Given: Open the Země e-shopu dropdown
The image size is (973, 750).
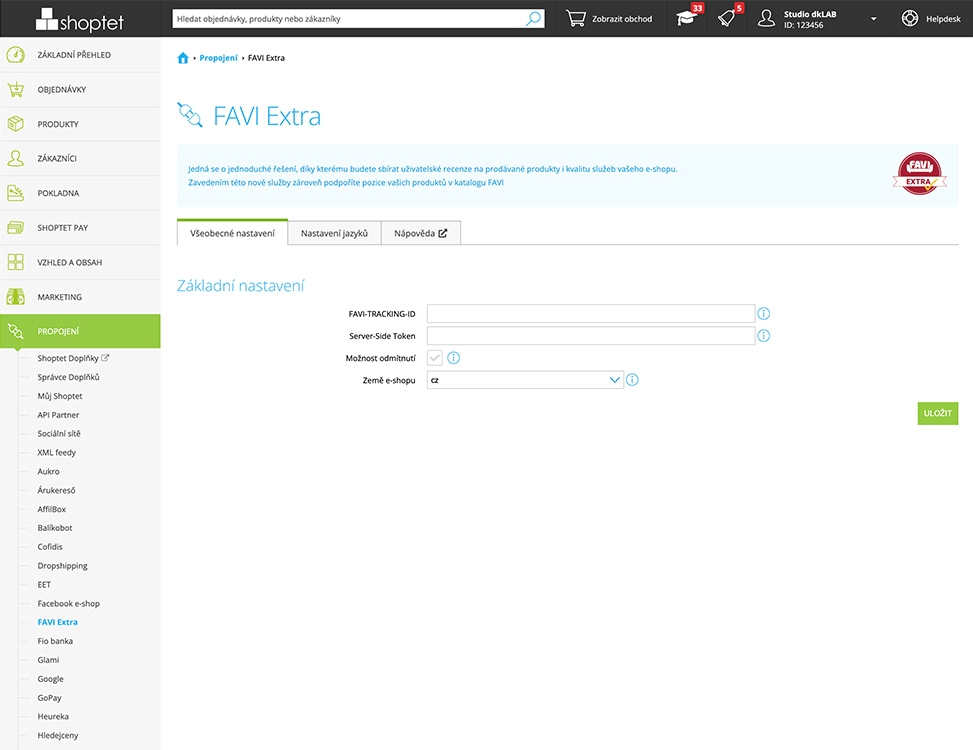Looking at the screenshot, I should pyautogui.click(x=525, y=380).
